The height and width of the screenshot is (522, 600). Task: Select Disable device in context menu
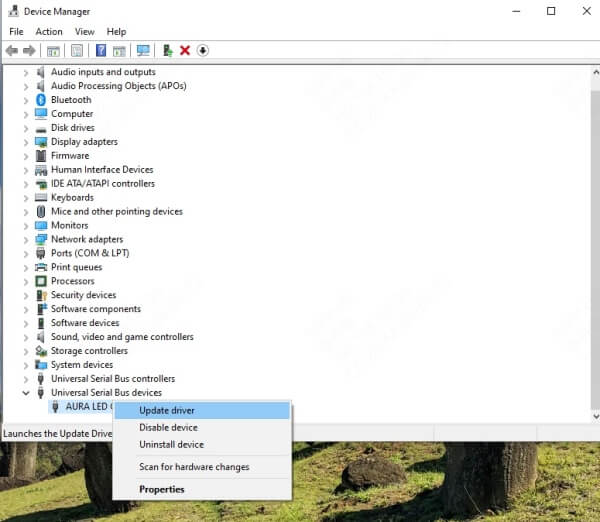pyautogui.click(x=168, y=428)
